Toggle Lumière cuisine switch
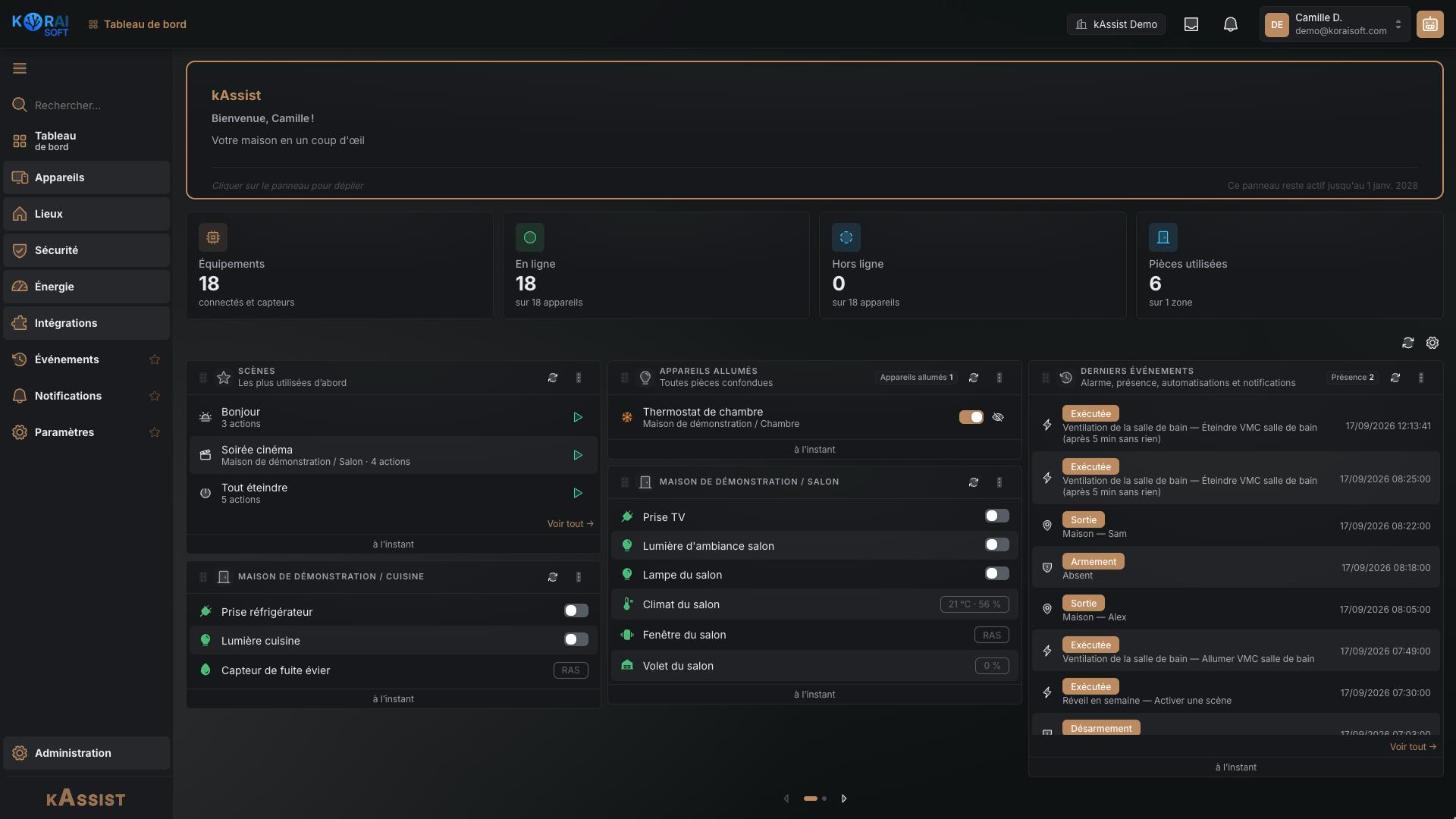Screen dimensions: 1456x819 [x=576, y=640]
